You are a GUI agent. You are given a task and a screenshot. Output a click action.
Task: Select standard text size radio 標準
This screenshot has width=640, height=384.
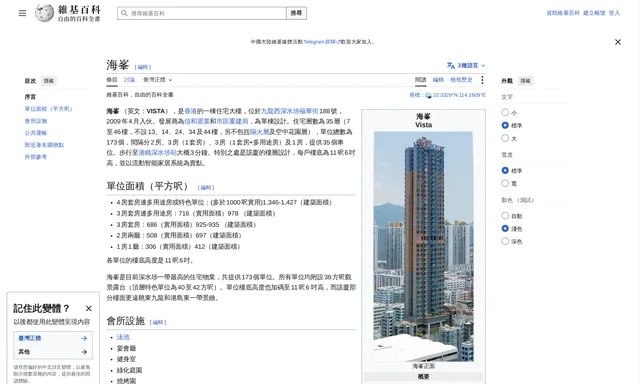click(505, 125)
